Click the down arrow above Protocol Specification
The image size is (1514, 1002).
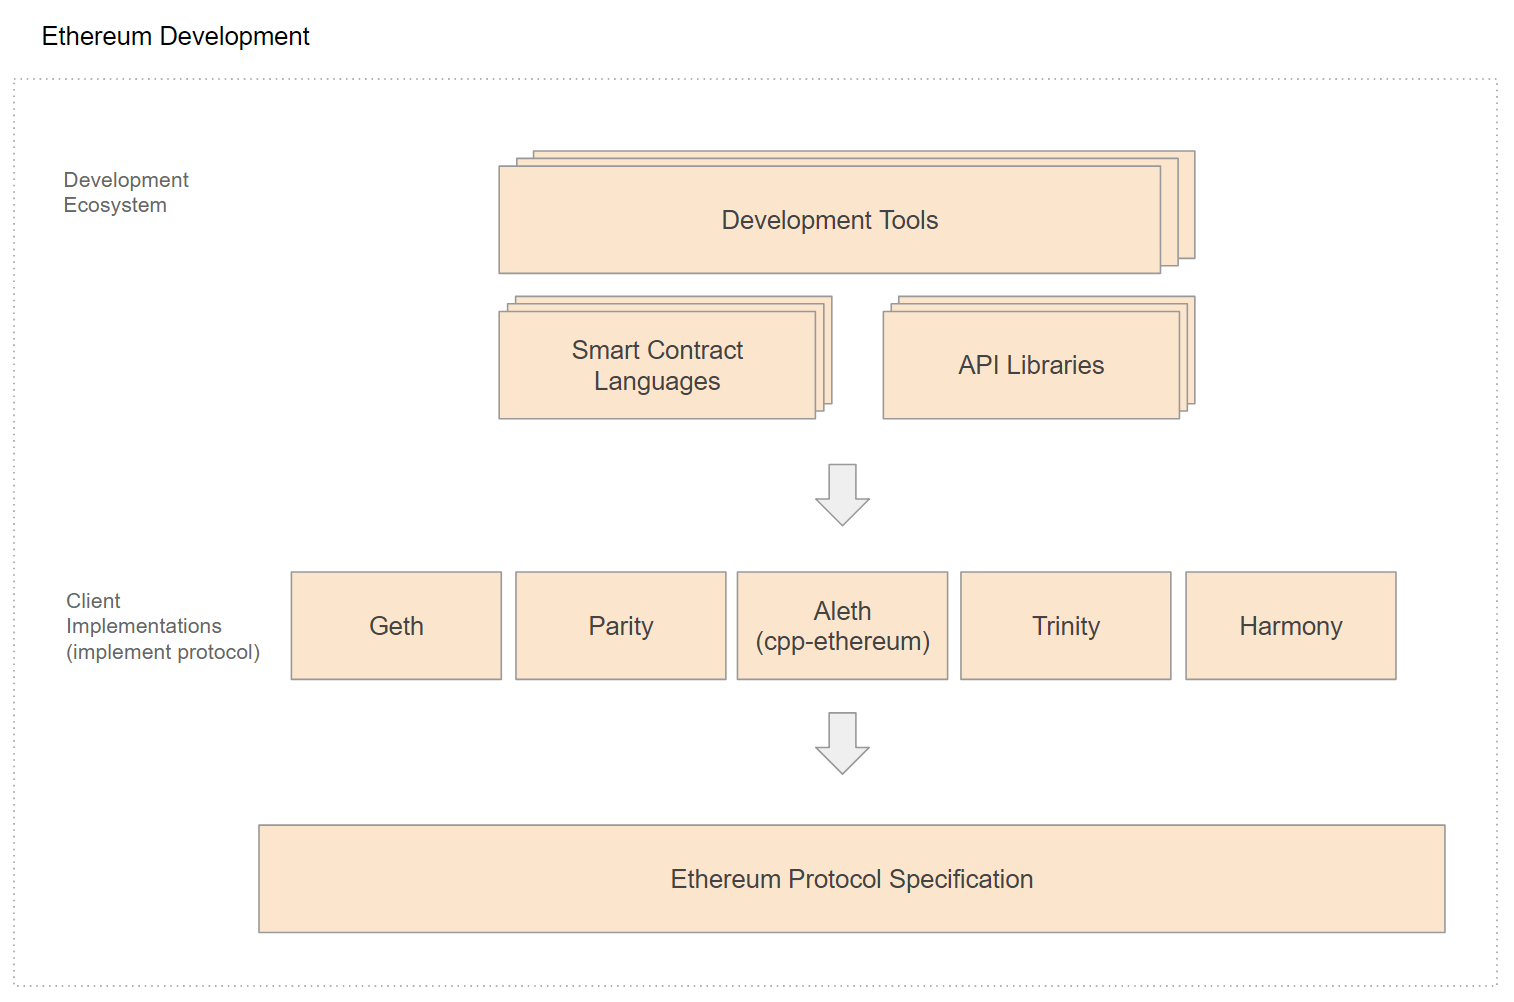tap(842, 743)
